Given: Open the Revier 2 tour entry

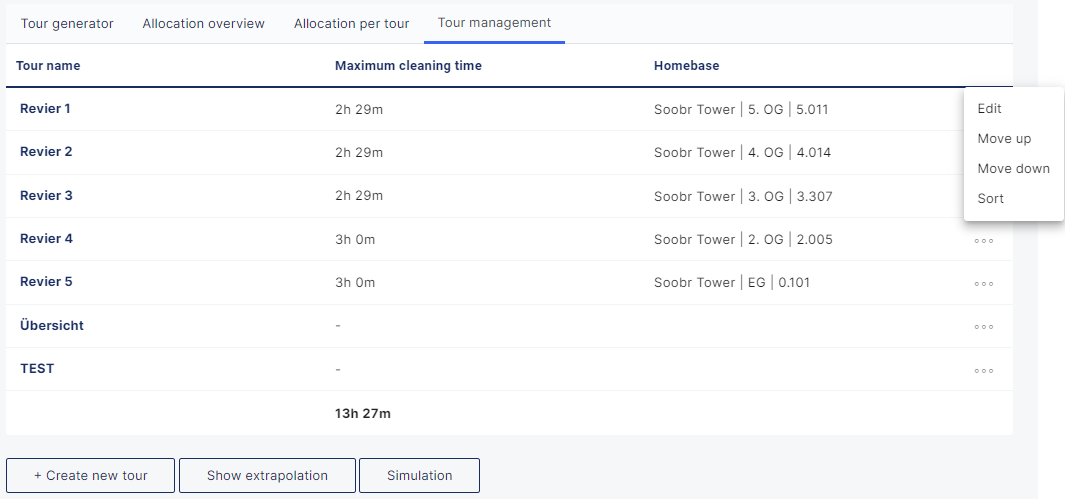Looking at the screenshot, I should pos(46,152).
